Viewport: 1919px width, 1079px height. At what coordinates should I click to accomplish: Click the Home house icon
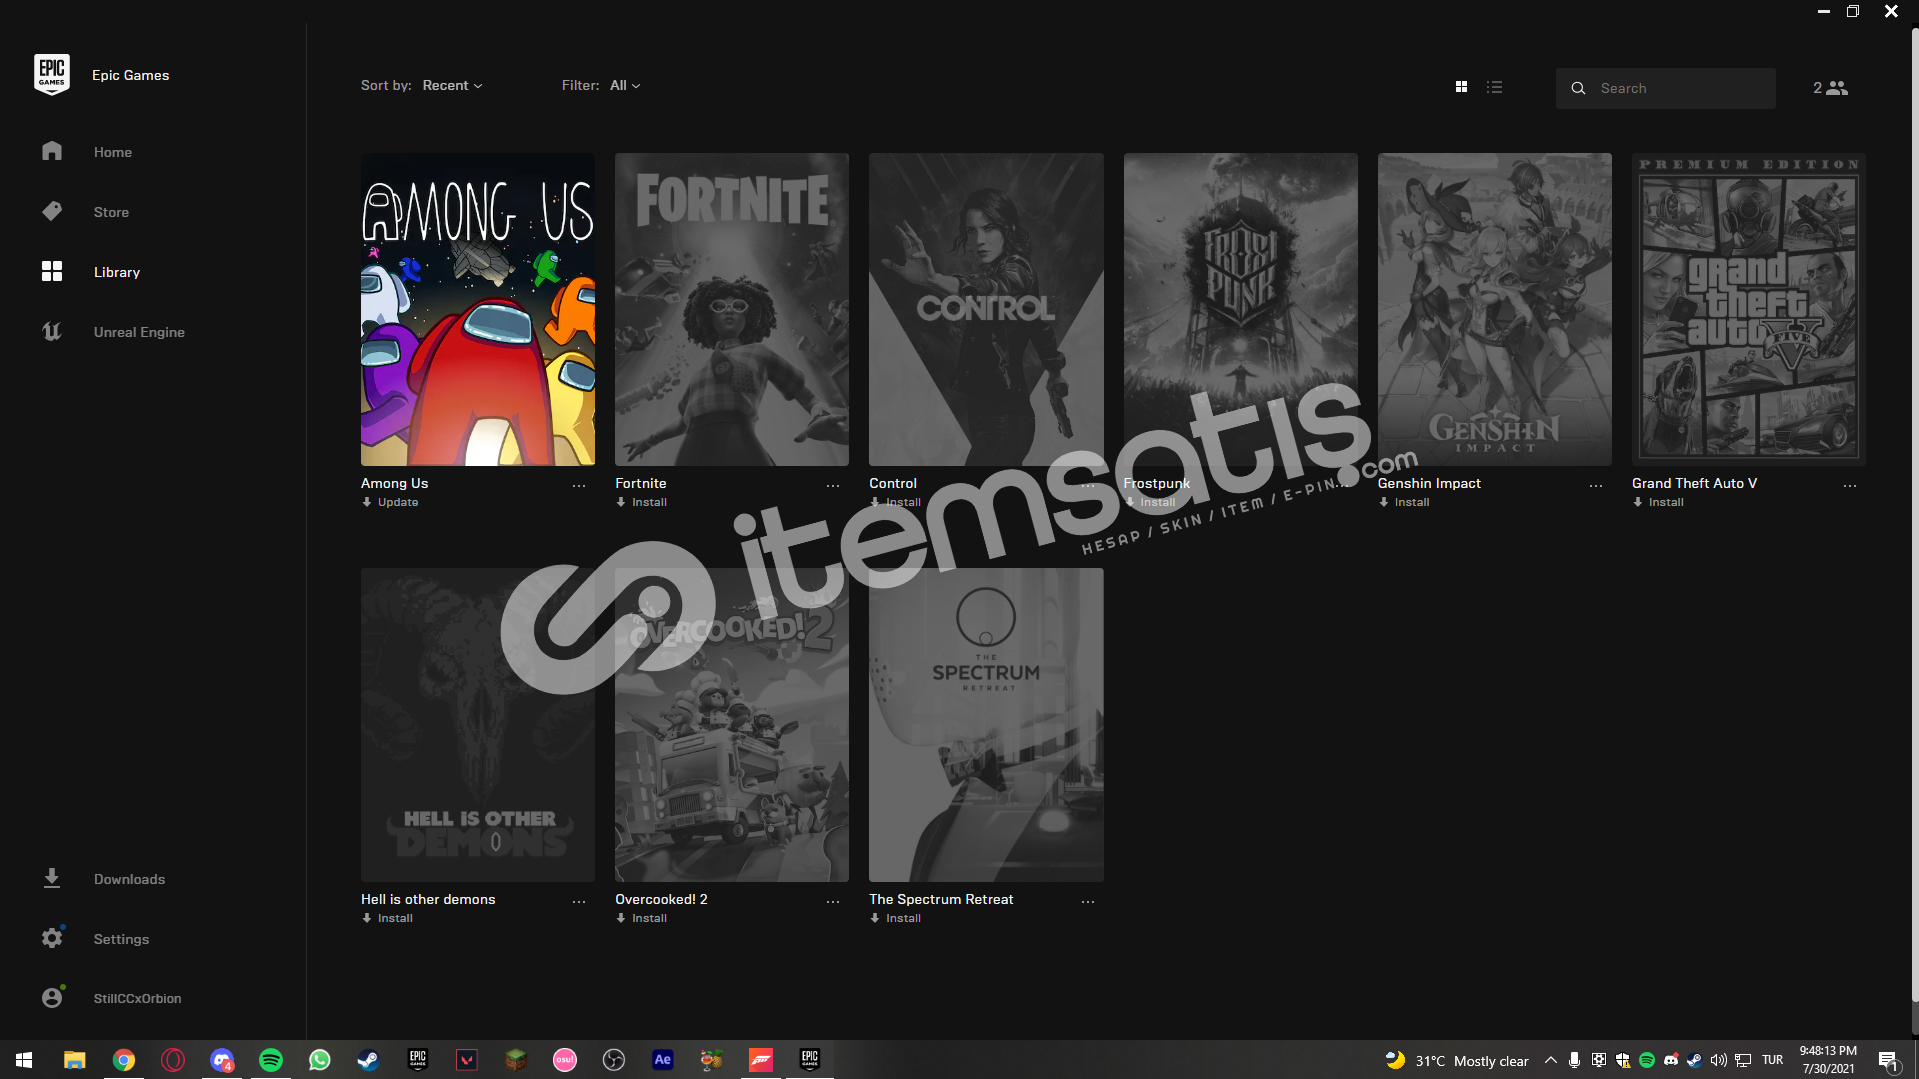pos(52,151)
